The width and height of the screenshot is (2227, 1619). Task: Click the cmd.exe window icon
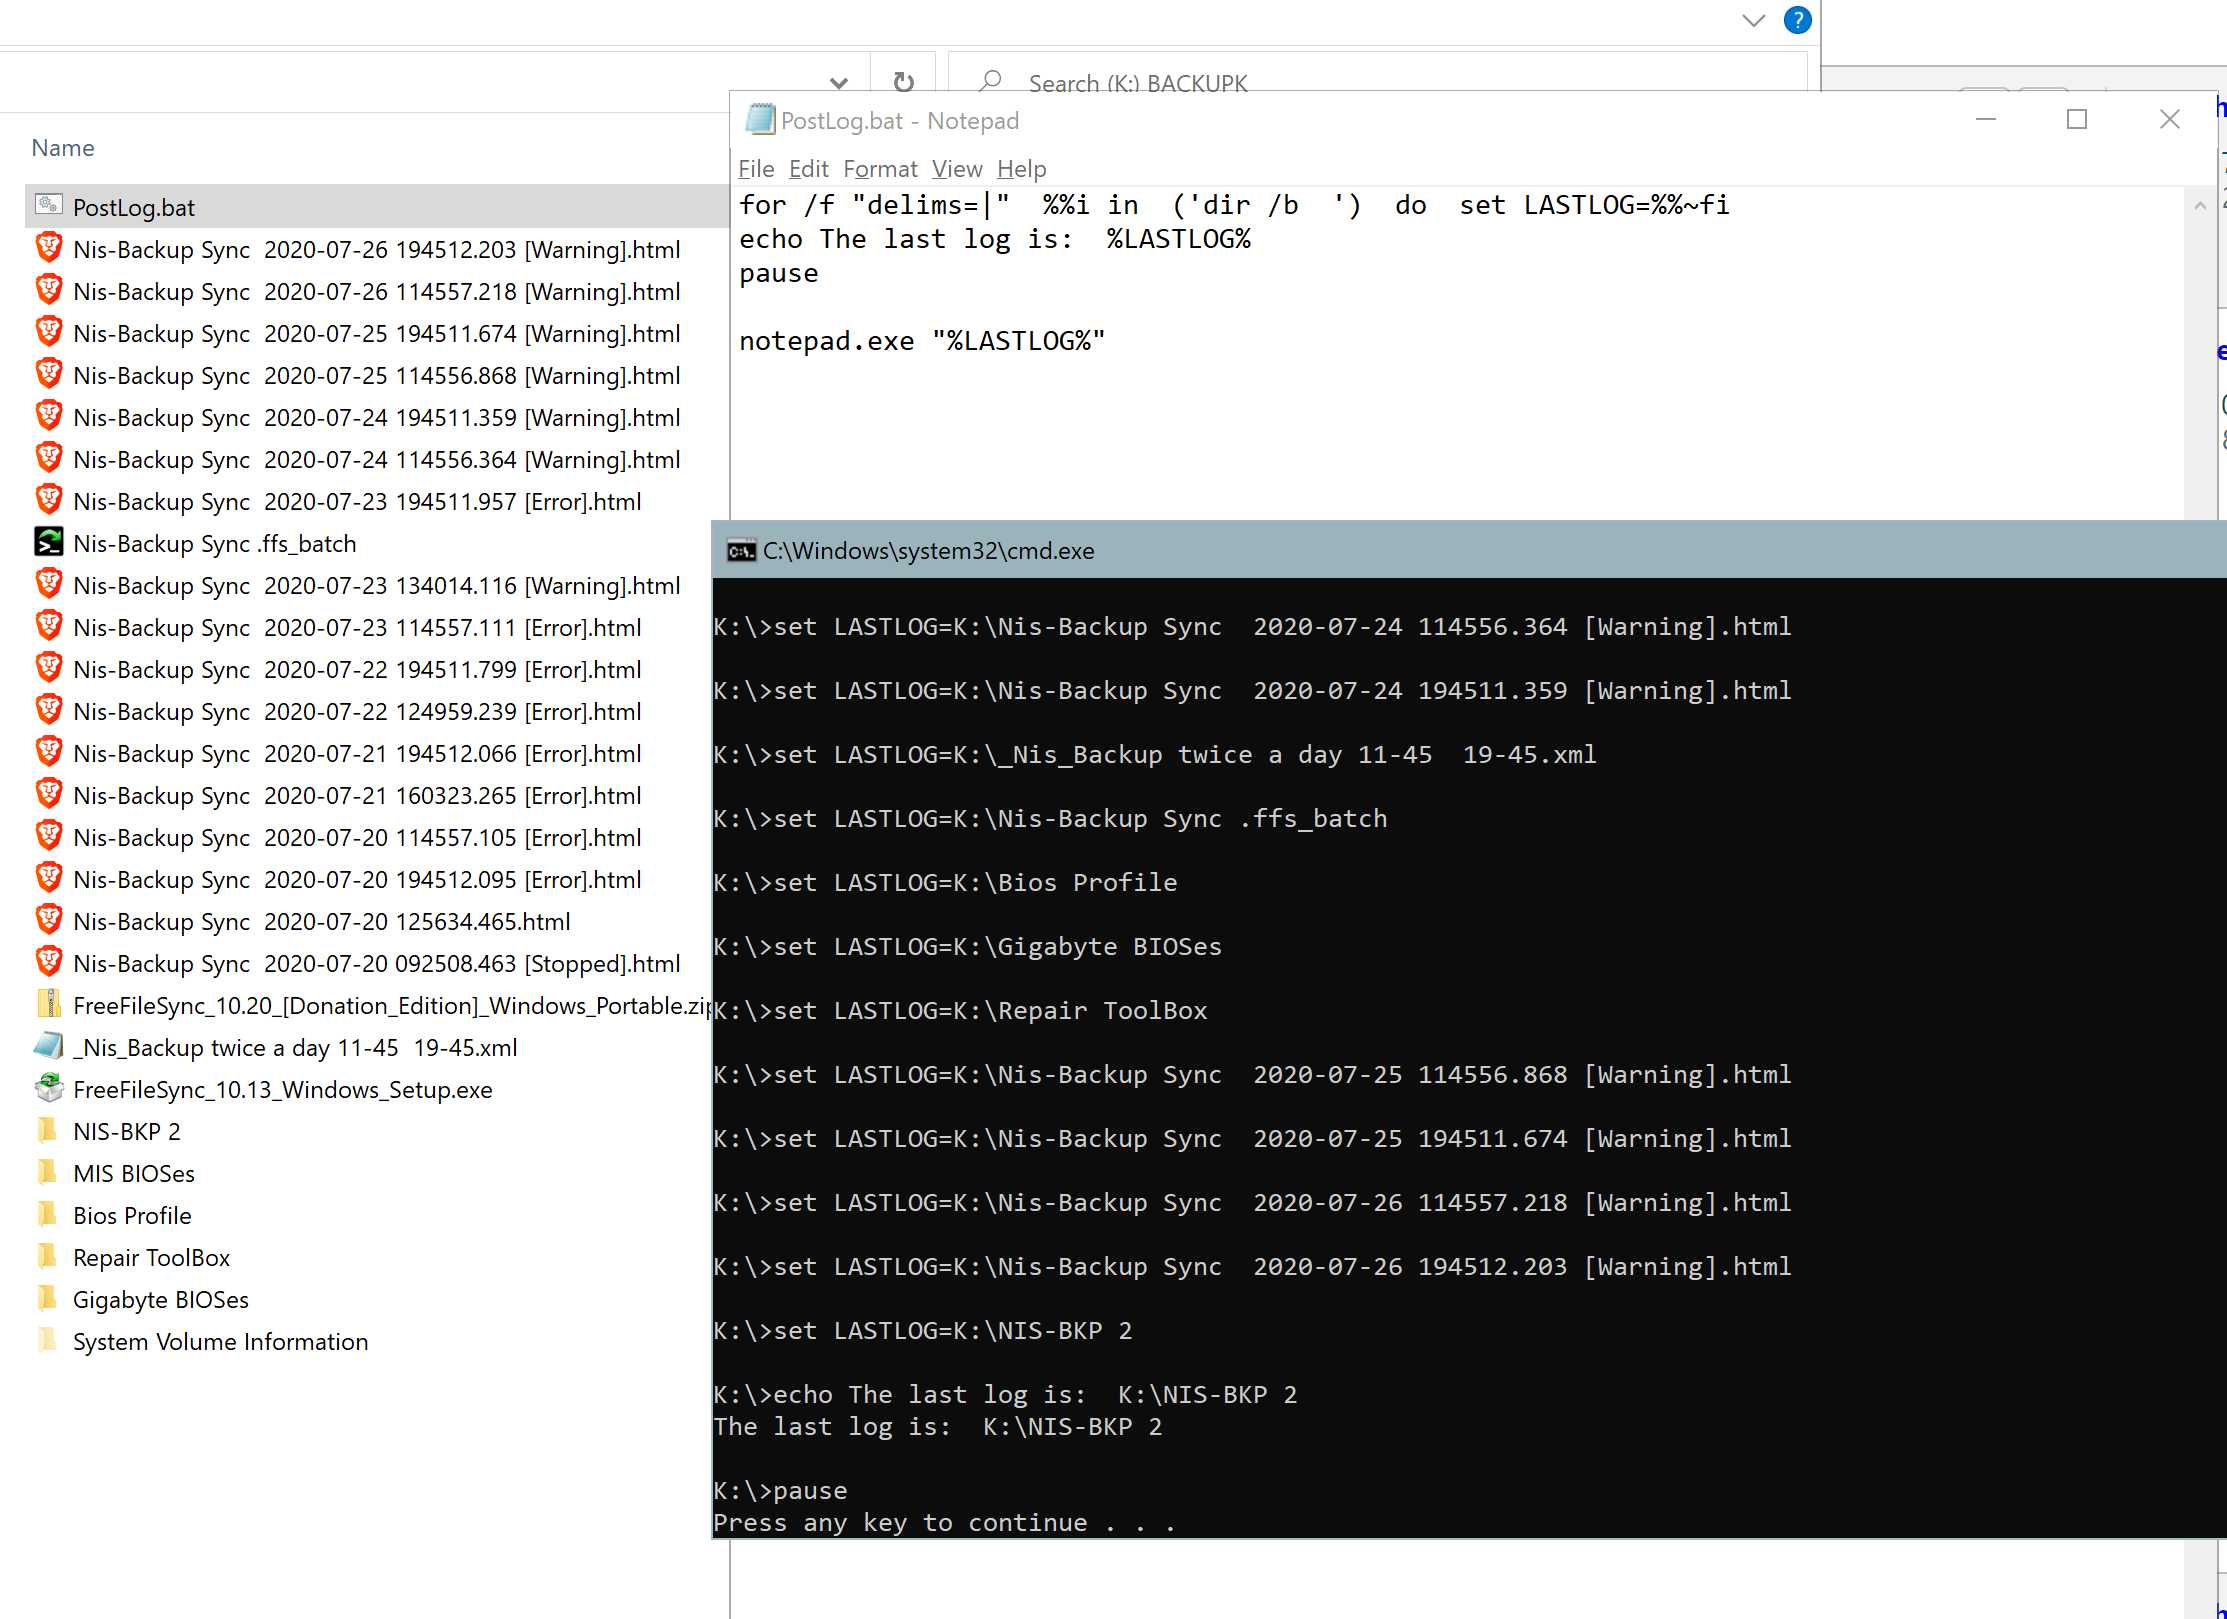(x=741, y=551)
